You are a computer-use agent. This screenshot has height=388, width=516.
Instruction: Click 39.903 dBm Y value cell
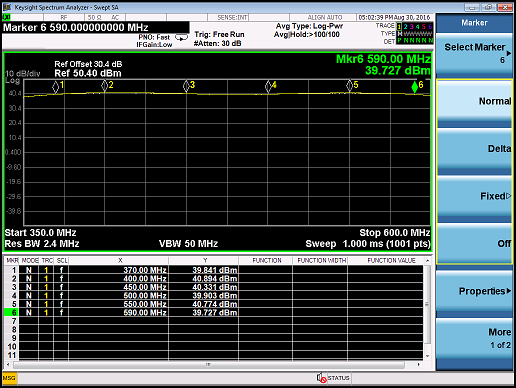pos(204,295)
